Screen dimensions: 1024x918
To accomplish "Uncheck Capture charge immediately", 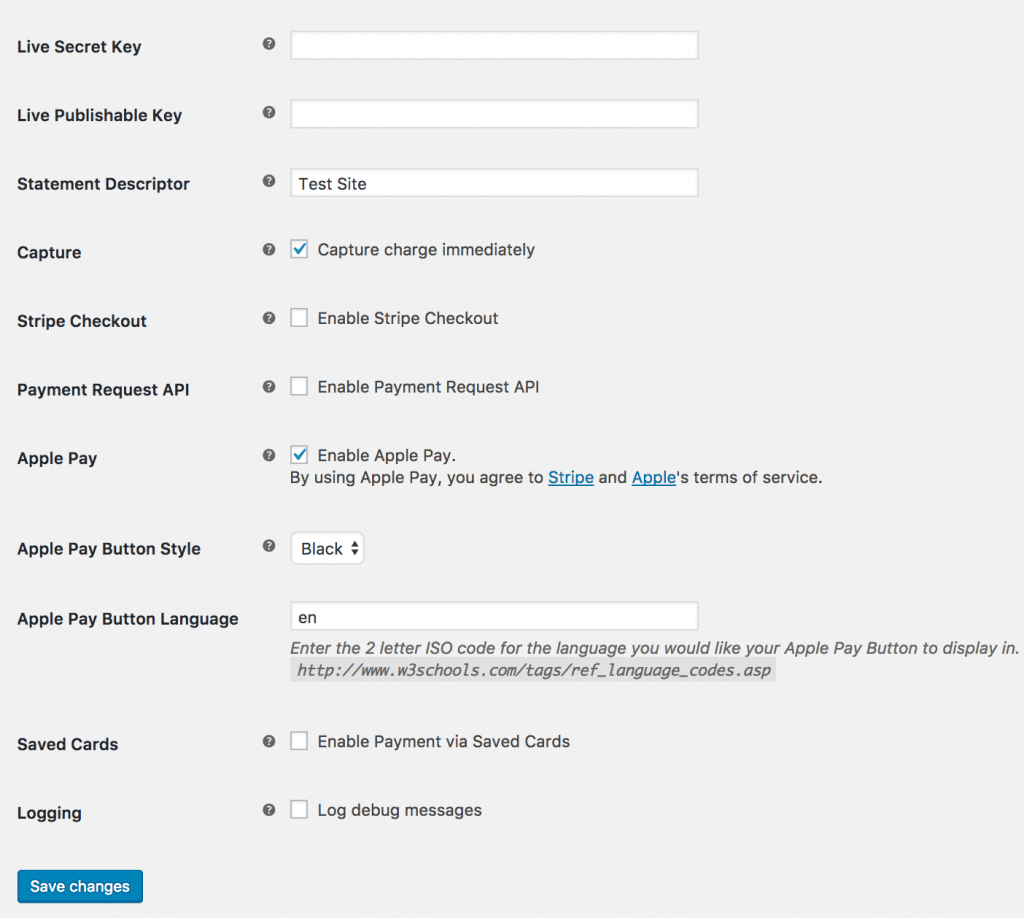I will point(299,250).
